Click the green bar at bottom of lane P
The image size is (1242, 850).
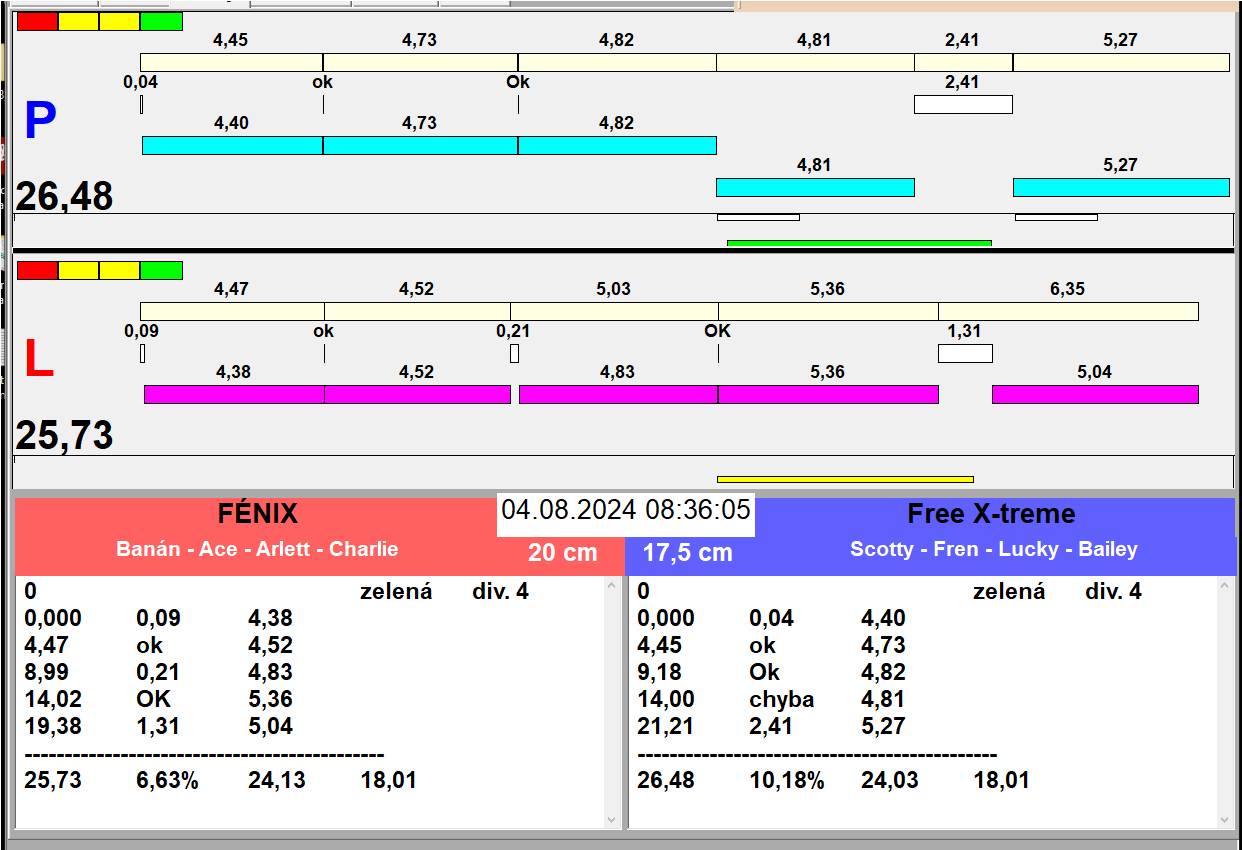pos(859,243)
